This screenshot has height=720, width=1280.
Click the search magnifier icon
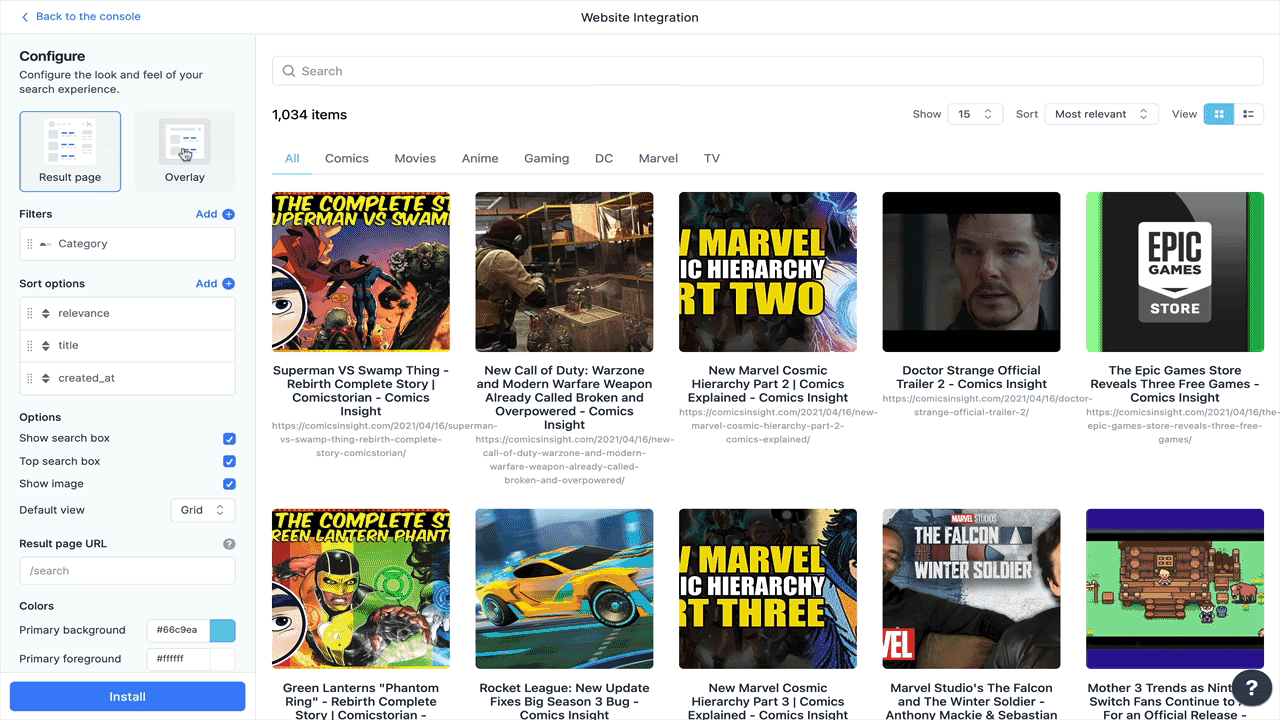tap(289, 71)
